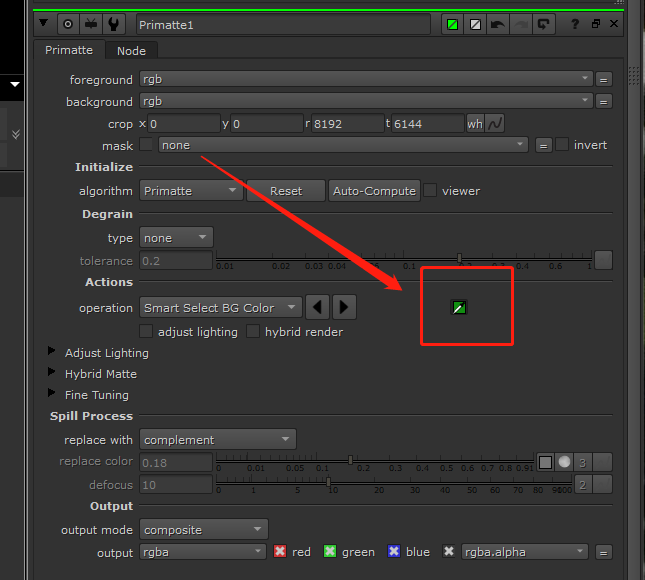
Task: Open the mask none dropdown
Action: (343, 145)
